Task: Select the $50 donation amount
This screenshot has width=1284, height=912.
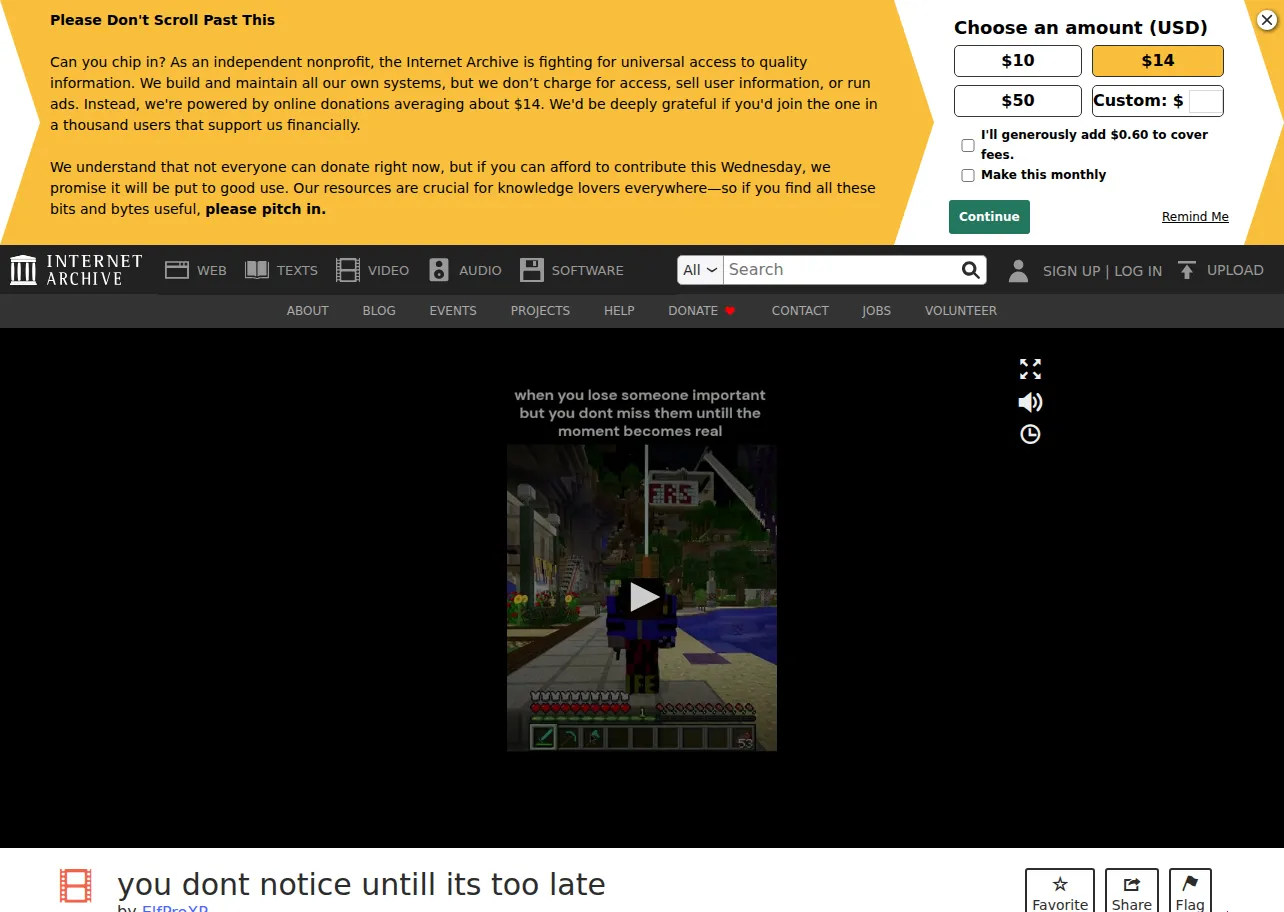Action: pos(1018,101)
